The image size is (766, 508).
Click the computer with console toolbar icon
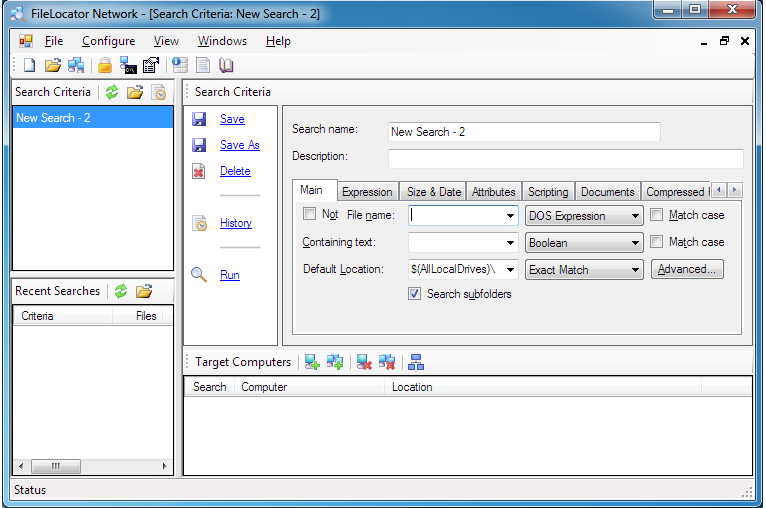[128, 65]
